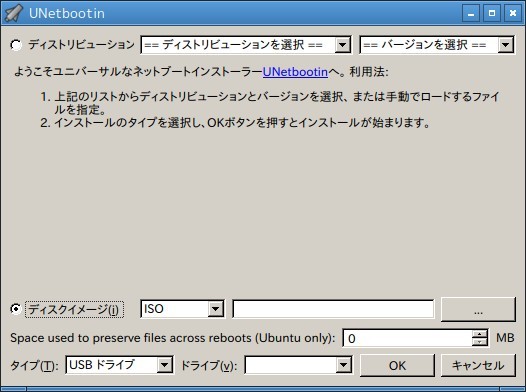The height and width of the screenshot is (392, 526).
Task: Click the persistent space MB value field
Action: [407, 338]
